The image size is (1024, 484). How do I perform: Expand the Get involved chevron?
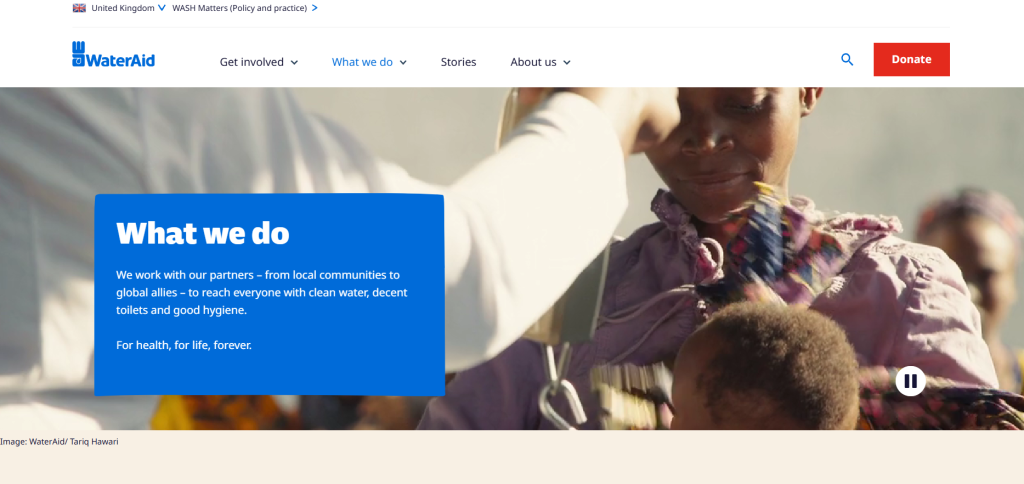[x=294, y=63]
